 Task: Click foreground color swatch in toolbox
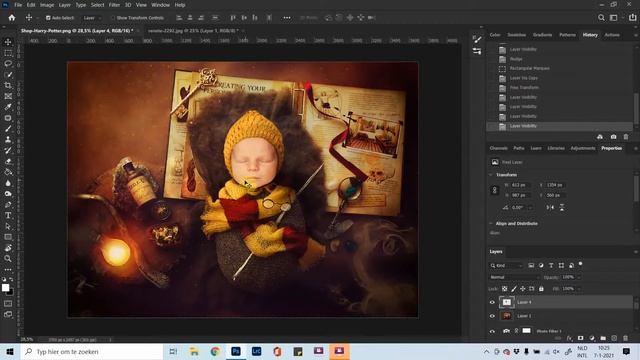click(5, 288)
